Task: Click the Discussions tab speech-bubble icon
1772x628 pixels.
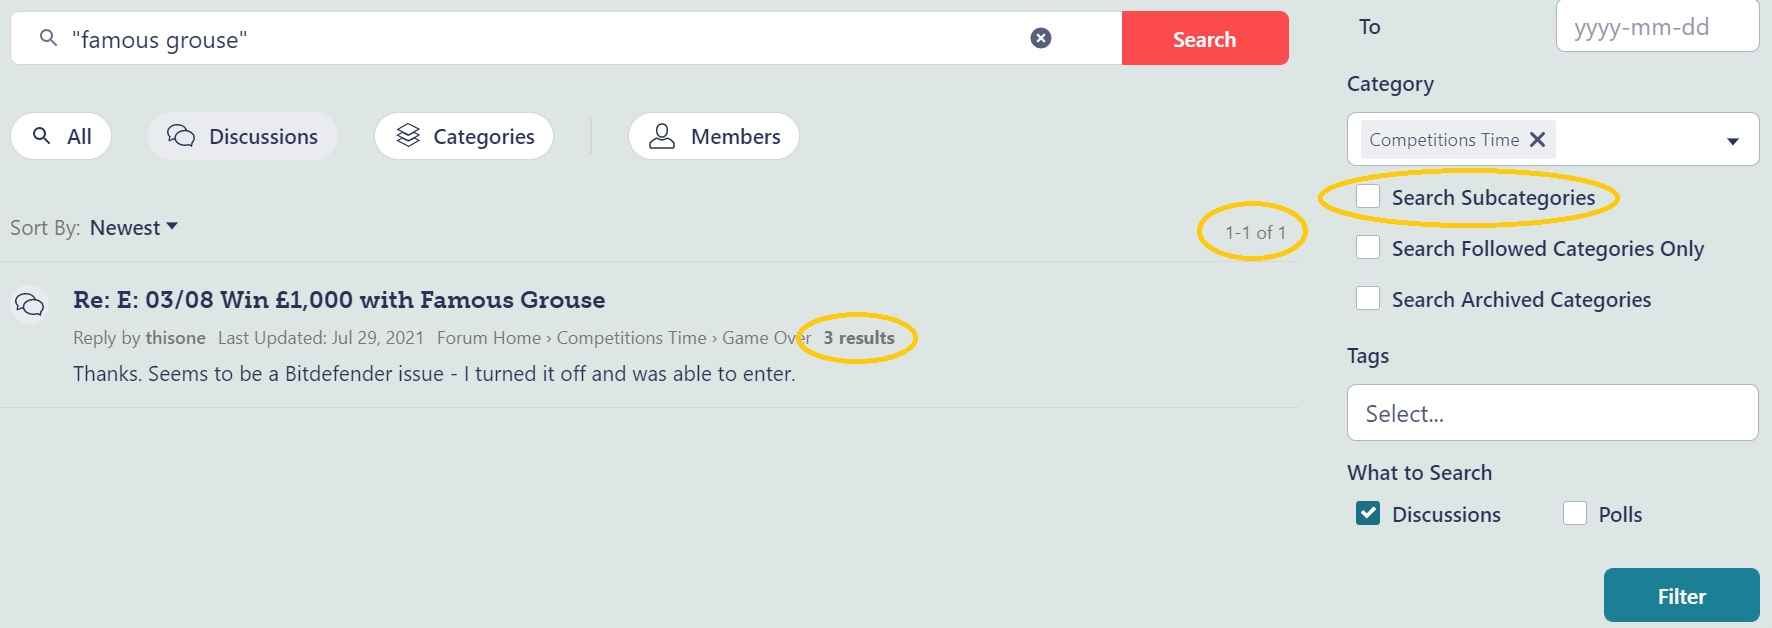Action: [x=181, y=136]
